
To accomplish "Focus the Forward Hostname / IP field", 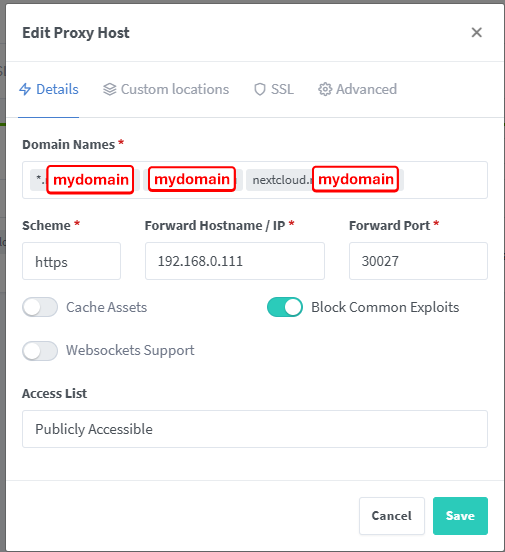I will [235, 261].
